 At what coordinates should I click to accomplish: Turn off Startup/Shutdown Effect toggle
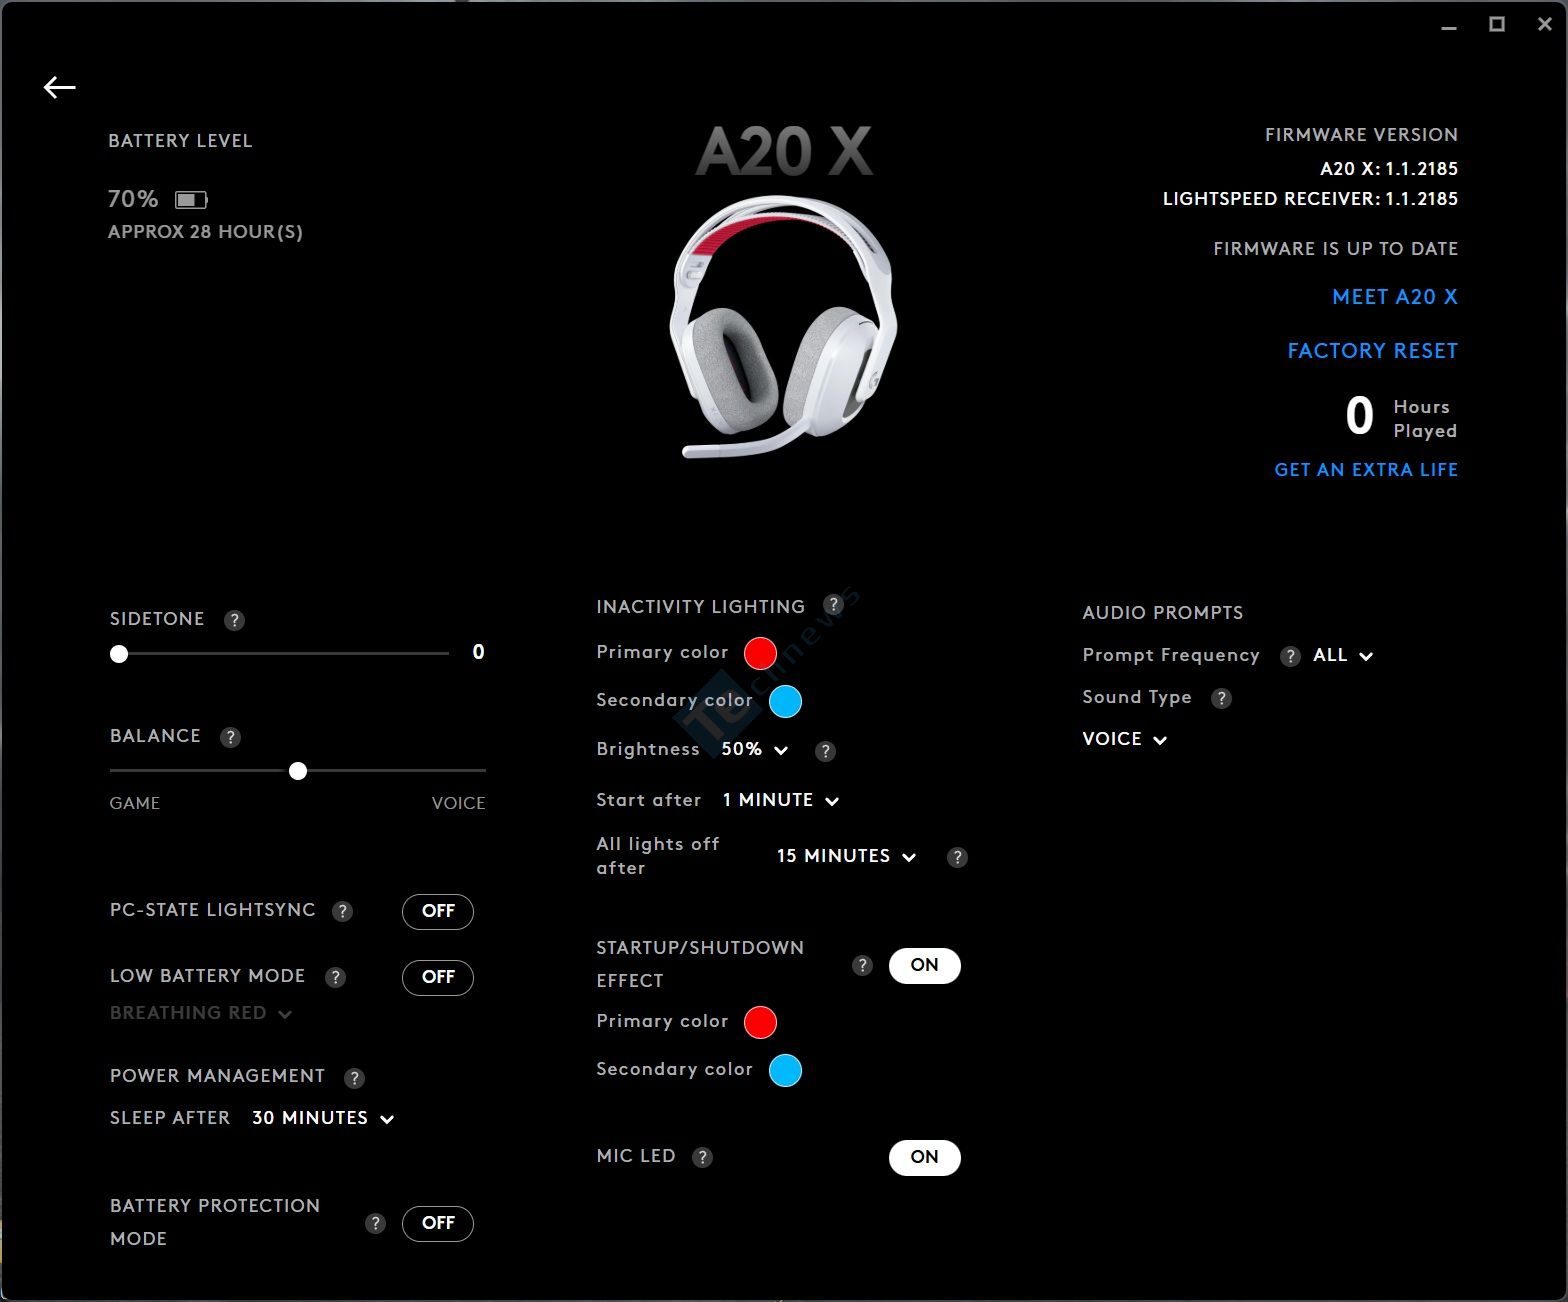pyautogui.click(x=924, y=965)
